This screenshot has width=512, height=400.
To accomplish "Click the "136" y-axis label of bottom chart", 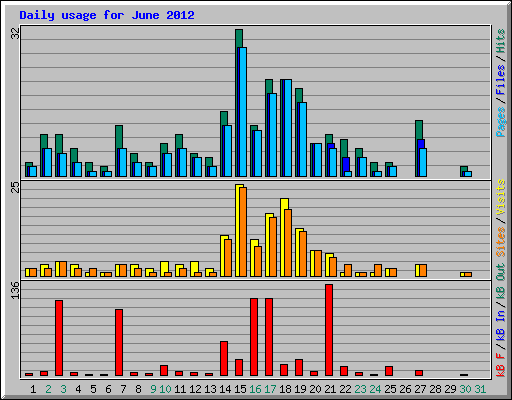I will (x=15, y=290).
